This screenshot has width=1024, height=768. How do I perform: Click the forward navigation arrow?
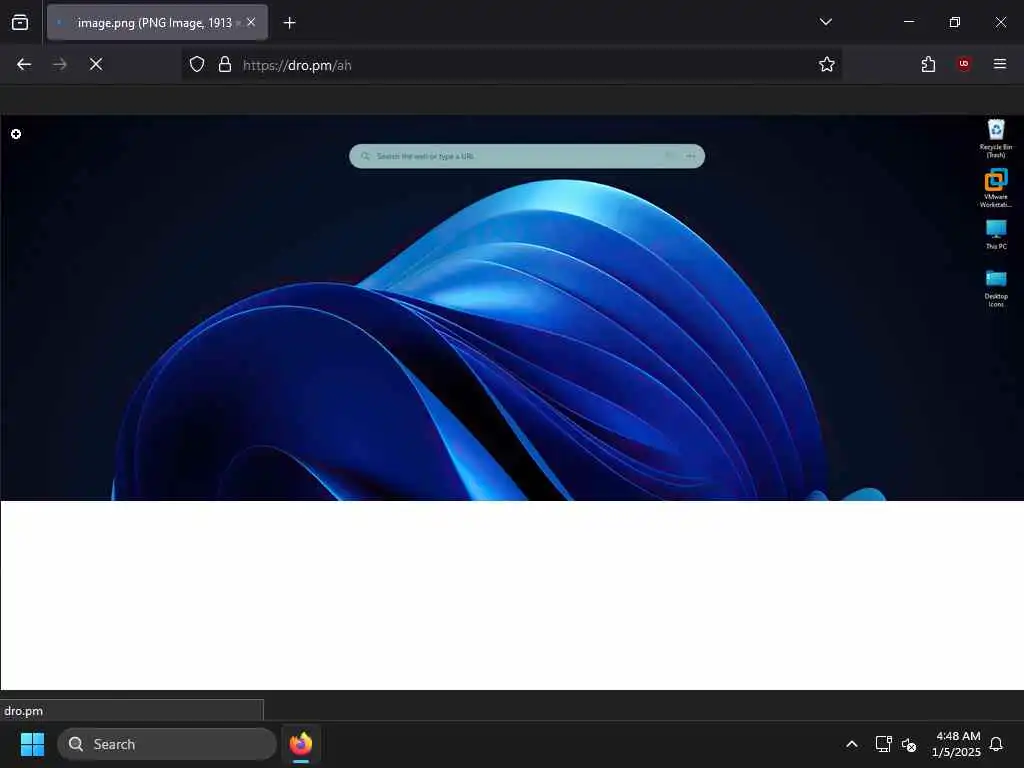click(x=59, y=64)
